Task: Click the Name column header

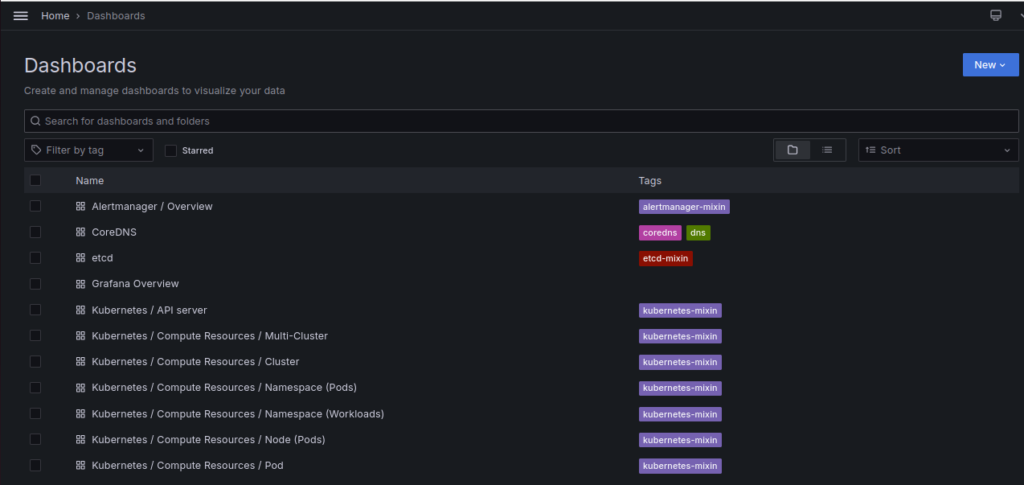Action: [x=89, y=180]
